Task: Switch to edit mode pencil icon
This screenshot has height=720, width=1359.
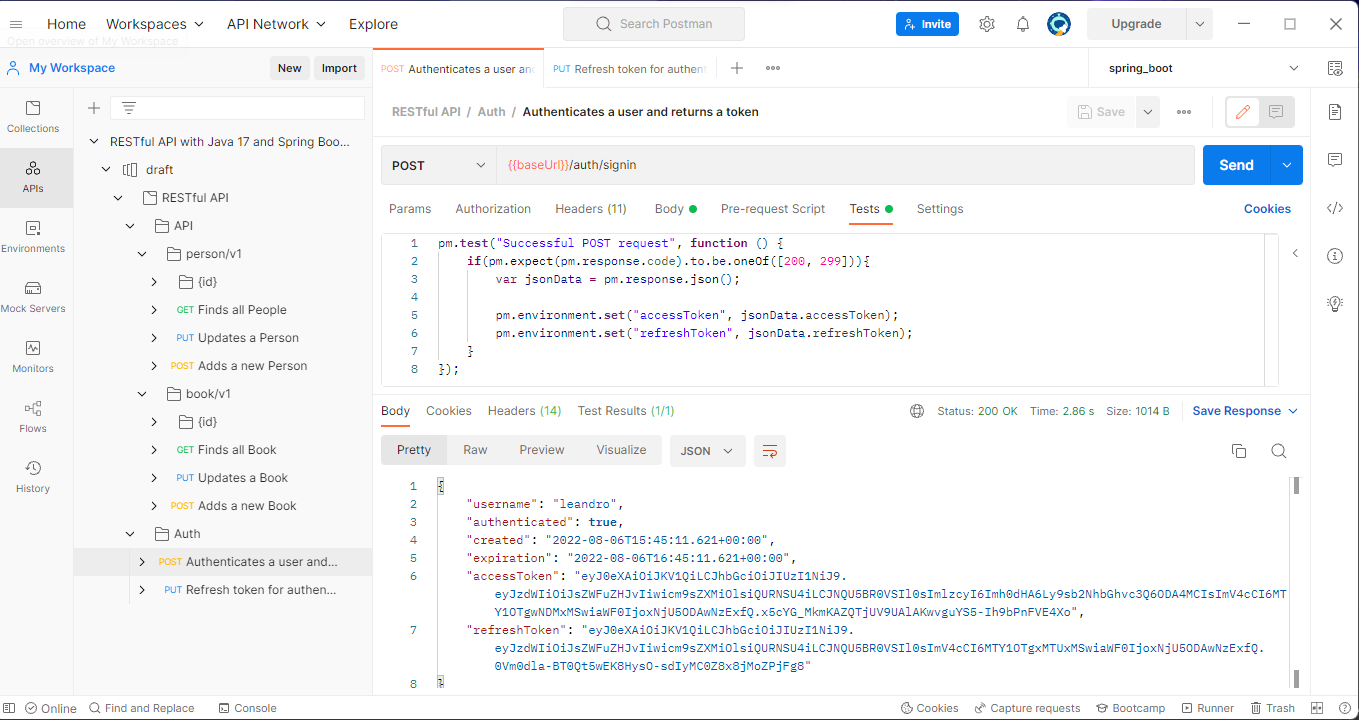Action: point(1243,112)
